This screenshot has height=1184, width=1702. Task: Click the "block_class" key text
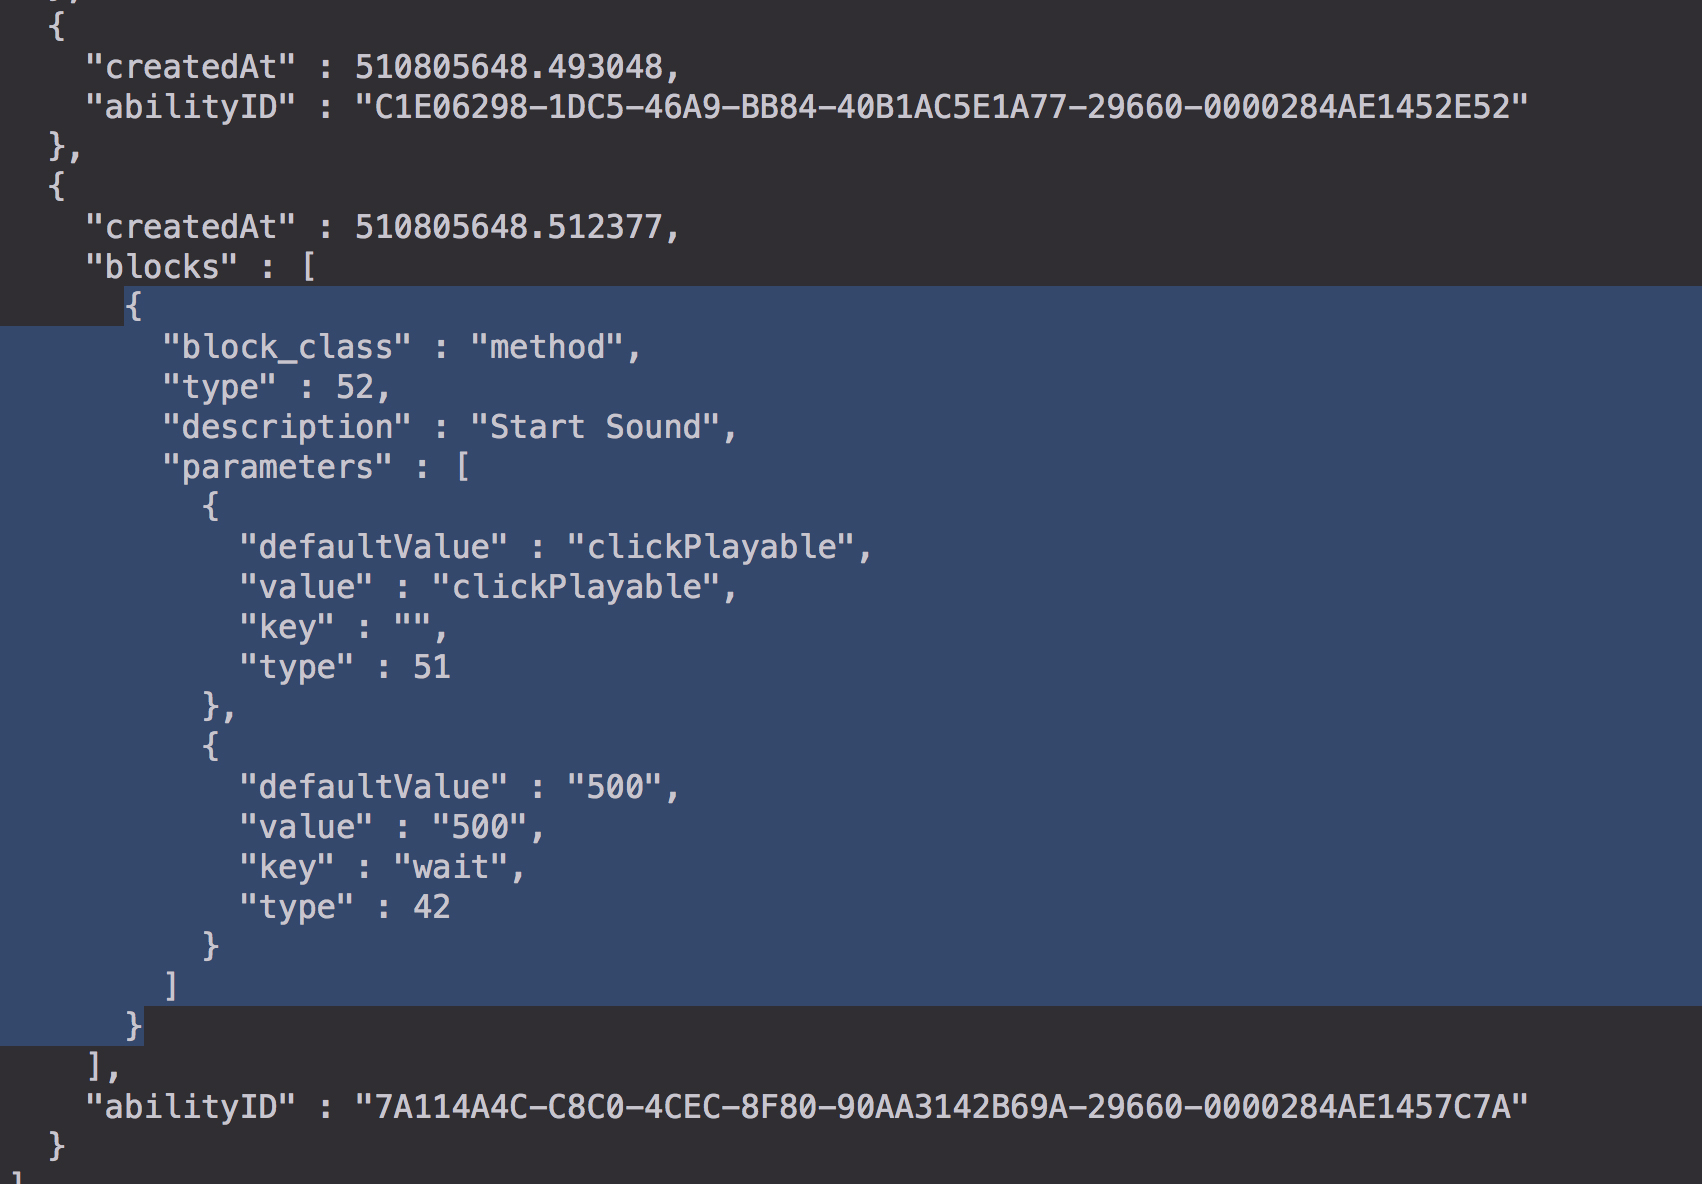click(x=286, y=347)
